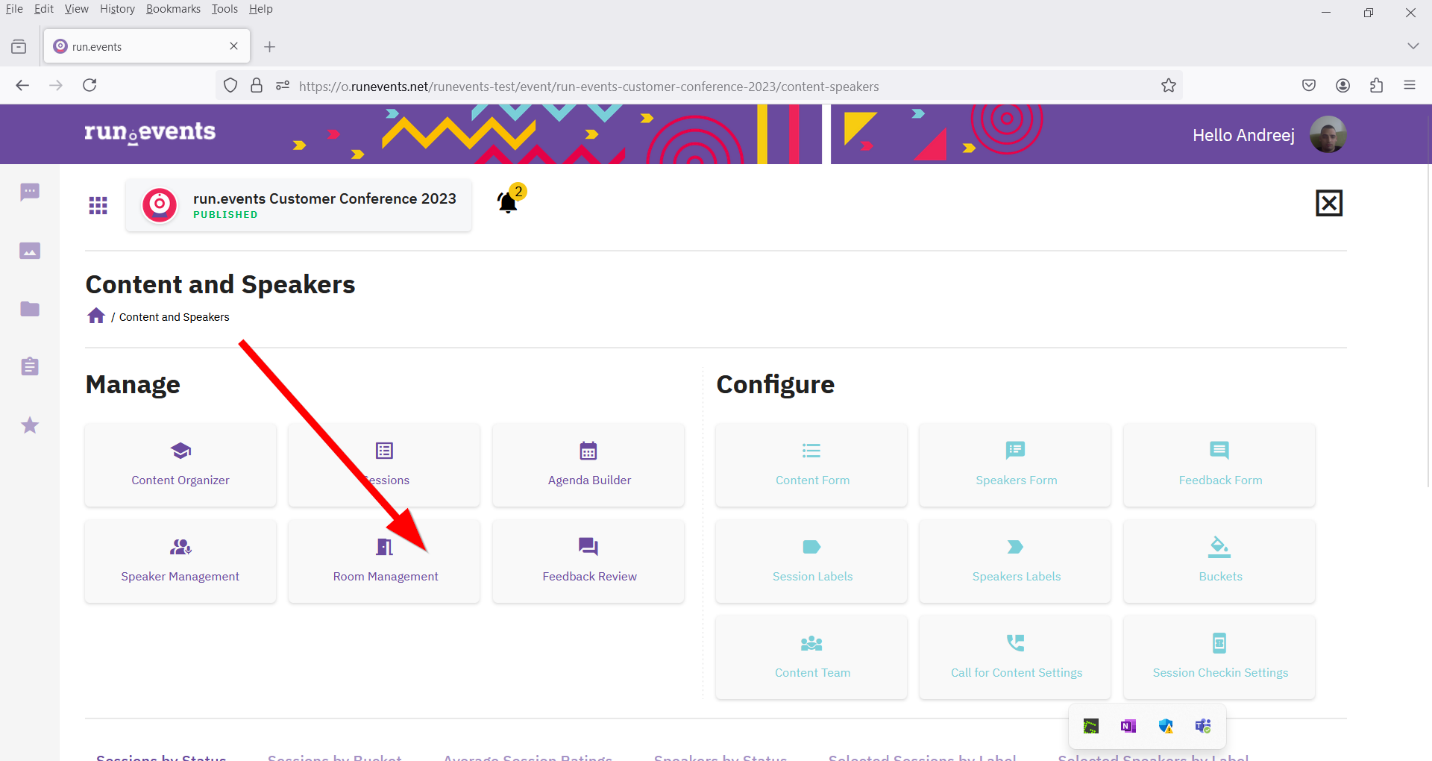Select the run.events browser tab
The image size is (1432, 761).
point(146,46)
